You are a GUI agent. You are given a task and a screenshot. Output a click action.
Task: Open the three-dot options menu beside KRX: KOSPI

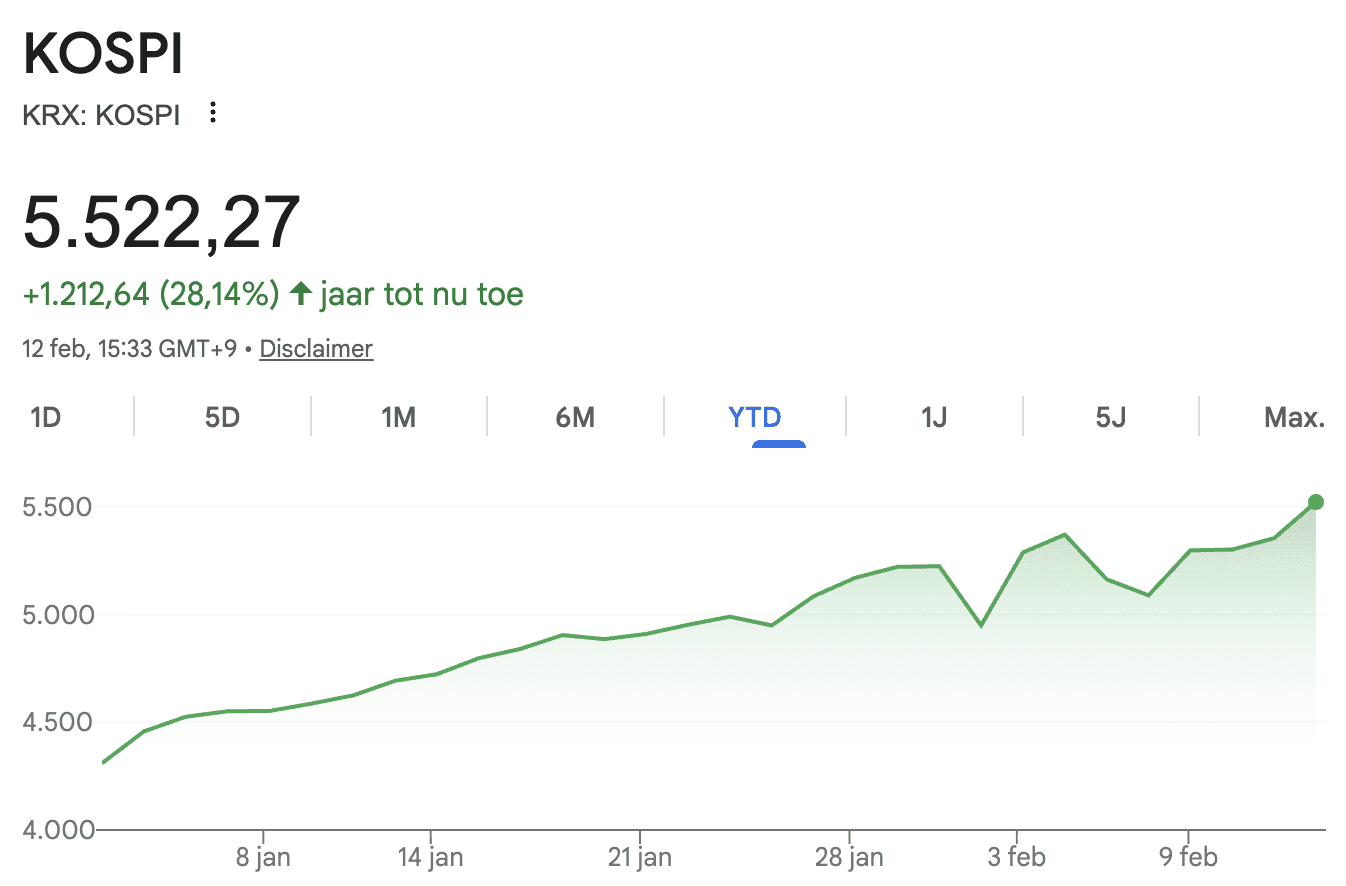click(212, 113)
